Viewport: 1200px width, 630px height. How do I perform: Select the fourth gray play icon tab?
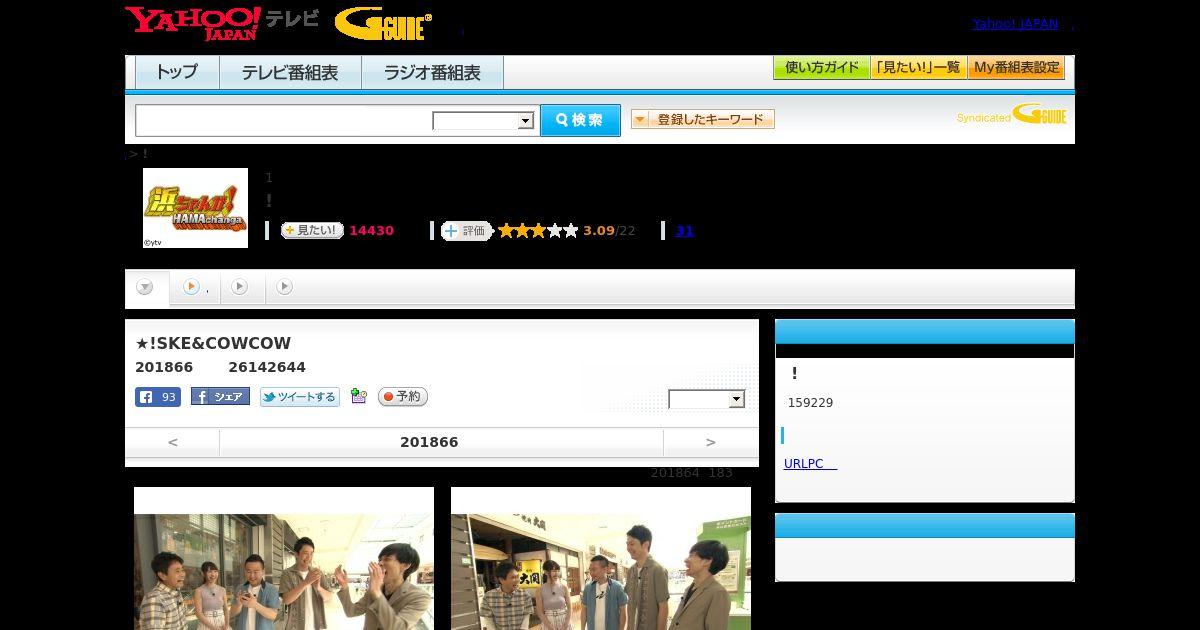pos(285,288)
